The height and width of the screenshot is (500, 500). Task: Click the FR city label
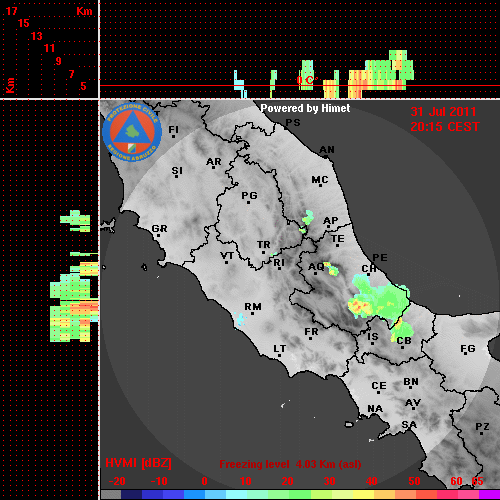pyautogui.click(x=311, y=332)
